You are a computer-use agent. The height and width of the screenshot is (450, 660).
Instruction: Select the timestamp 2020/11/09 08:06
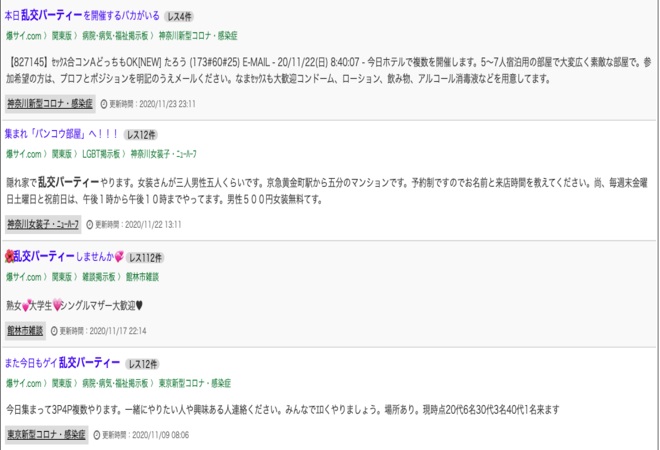(x=160, y=435)
